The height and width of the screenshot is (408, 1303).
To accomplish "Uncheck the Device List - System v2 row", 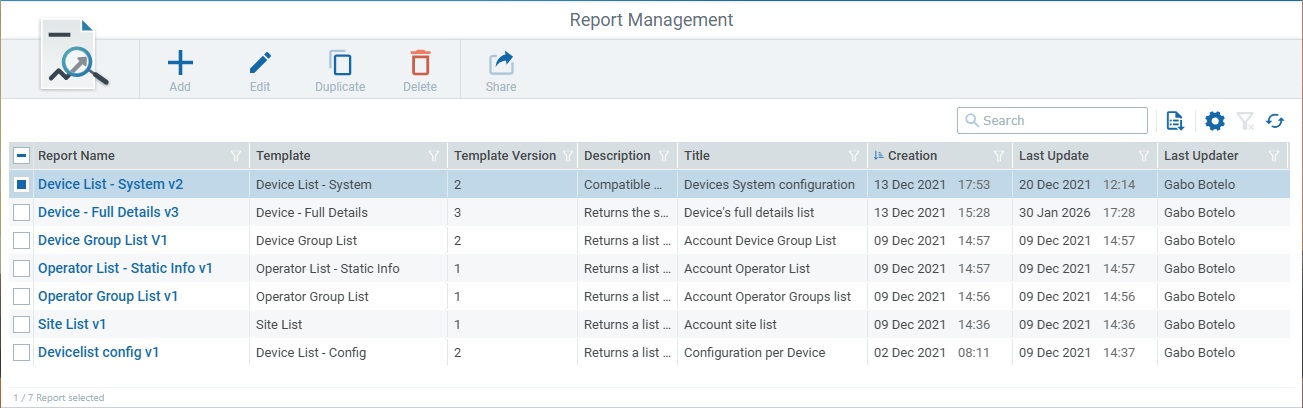I will (x=21, y=184).
